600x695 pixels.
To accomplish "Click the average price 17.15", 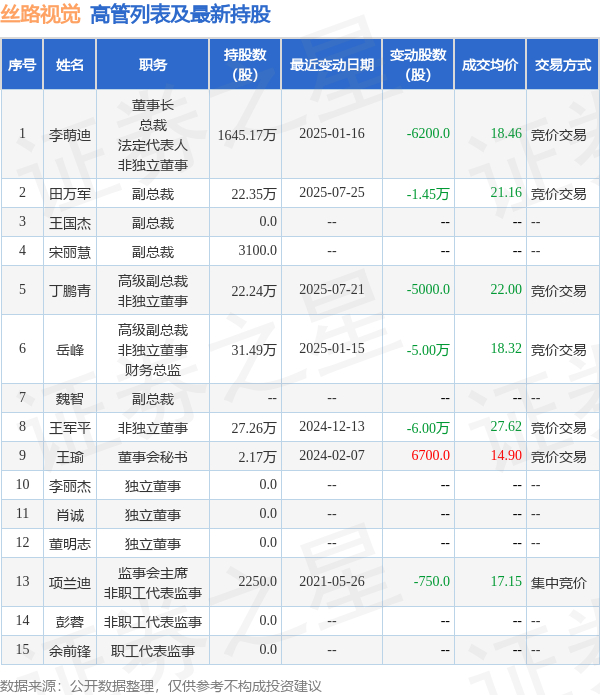I will tap(506, 581).
